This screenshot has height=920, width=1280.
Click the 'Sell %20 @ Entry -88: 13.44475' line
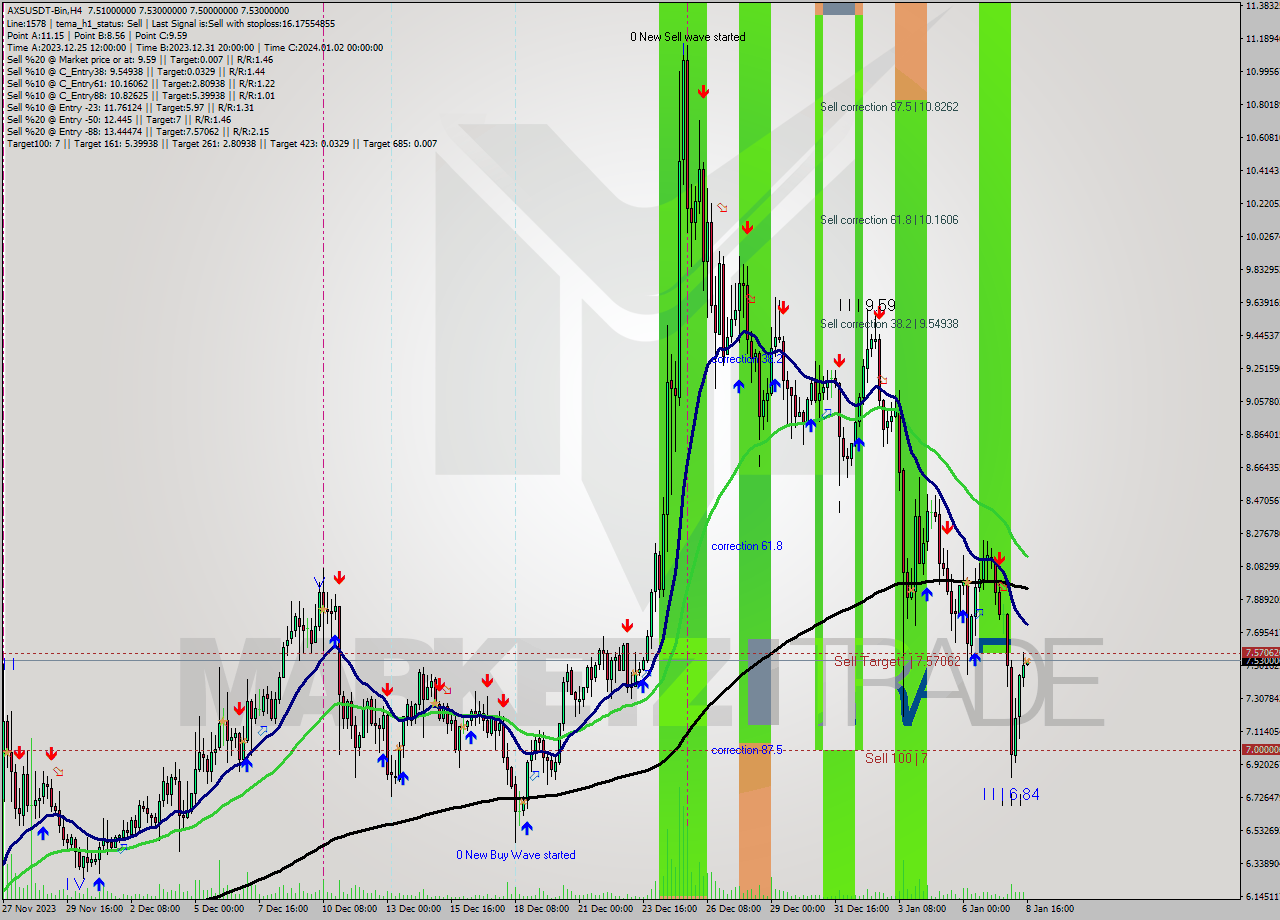[x=137, y=131]
